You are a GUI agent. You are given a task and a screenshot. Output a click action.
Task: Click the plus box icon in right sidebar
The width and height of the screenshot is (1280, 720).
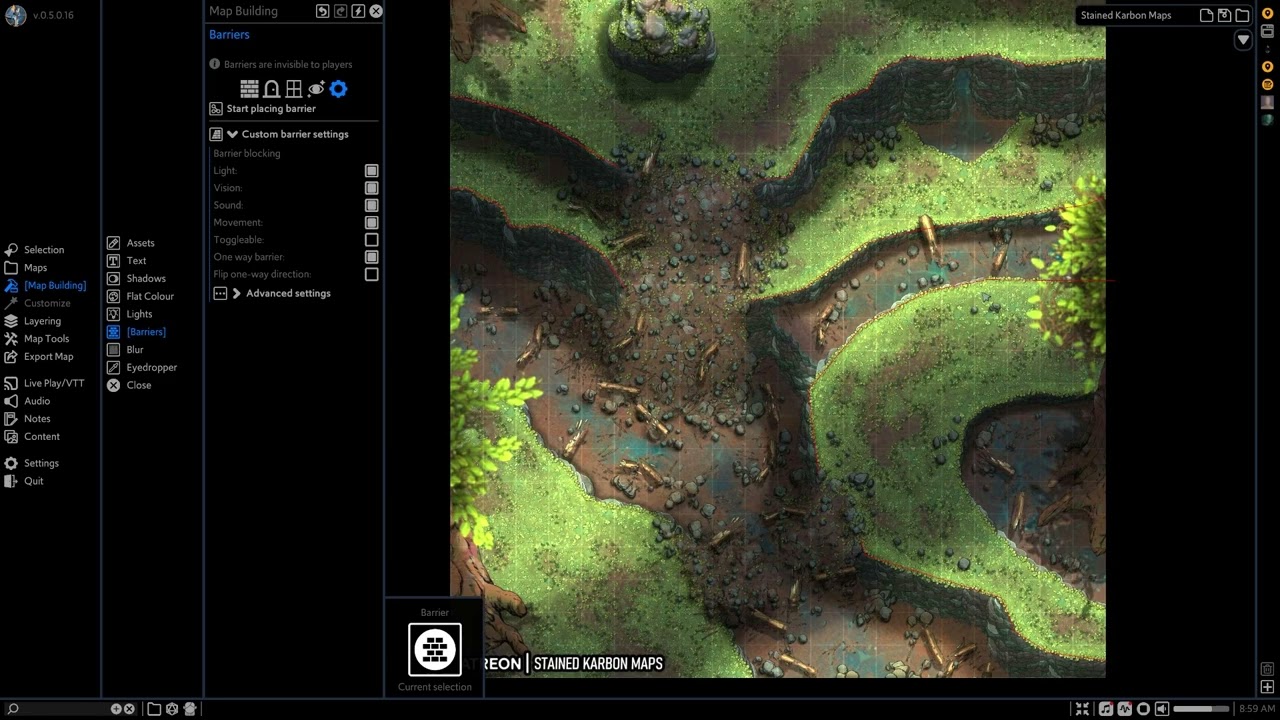click(x=1267, y=688)
